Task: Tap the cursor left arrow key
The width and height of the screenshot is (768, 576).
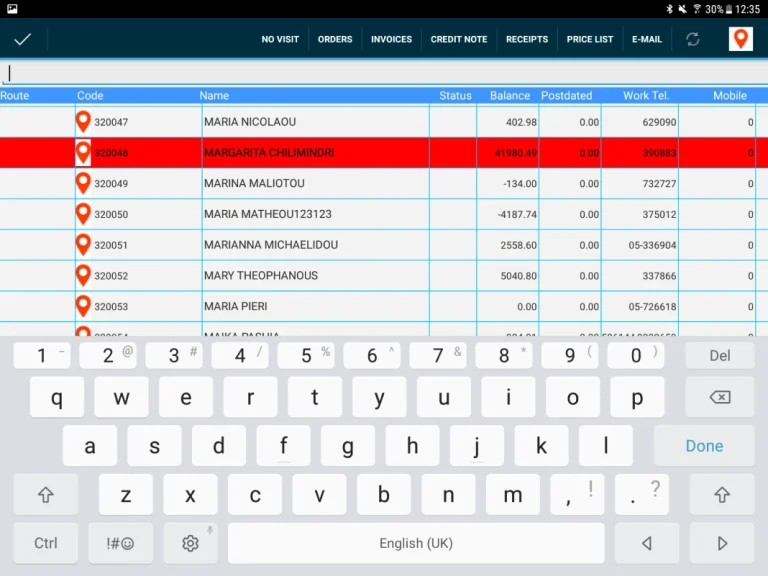Action: [647, 543]
